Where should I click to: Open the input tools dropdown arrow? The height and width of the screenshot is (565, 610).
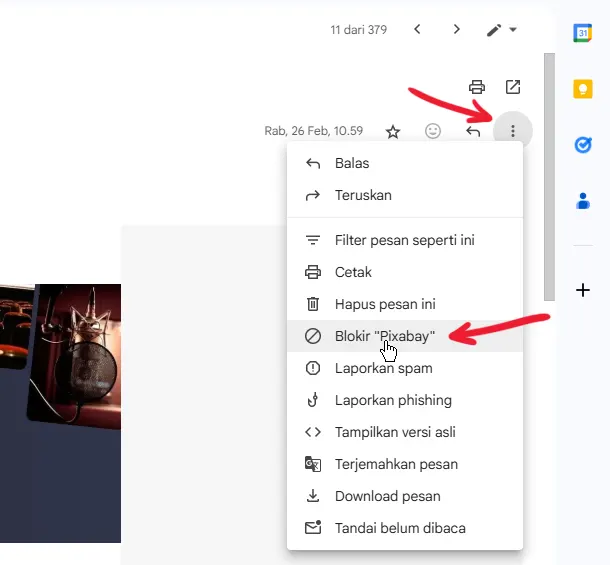click(x=513, y=30)
